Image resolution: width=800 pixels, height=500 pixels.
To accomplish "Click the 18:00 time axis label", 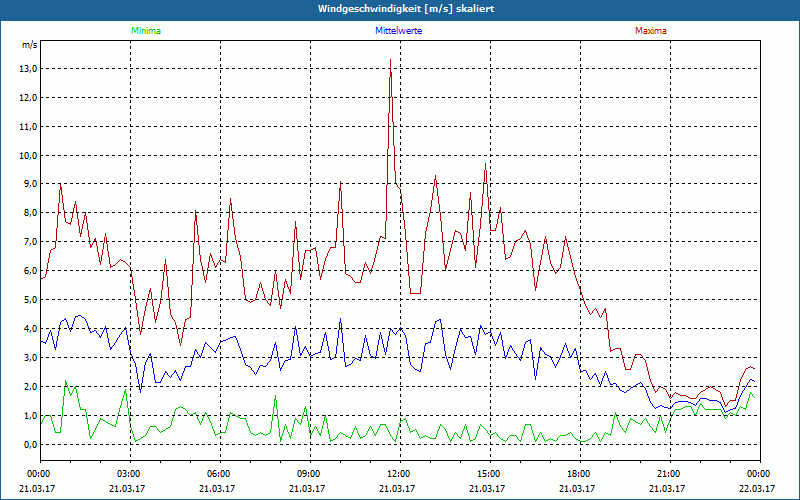I will pos(580,473).
